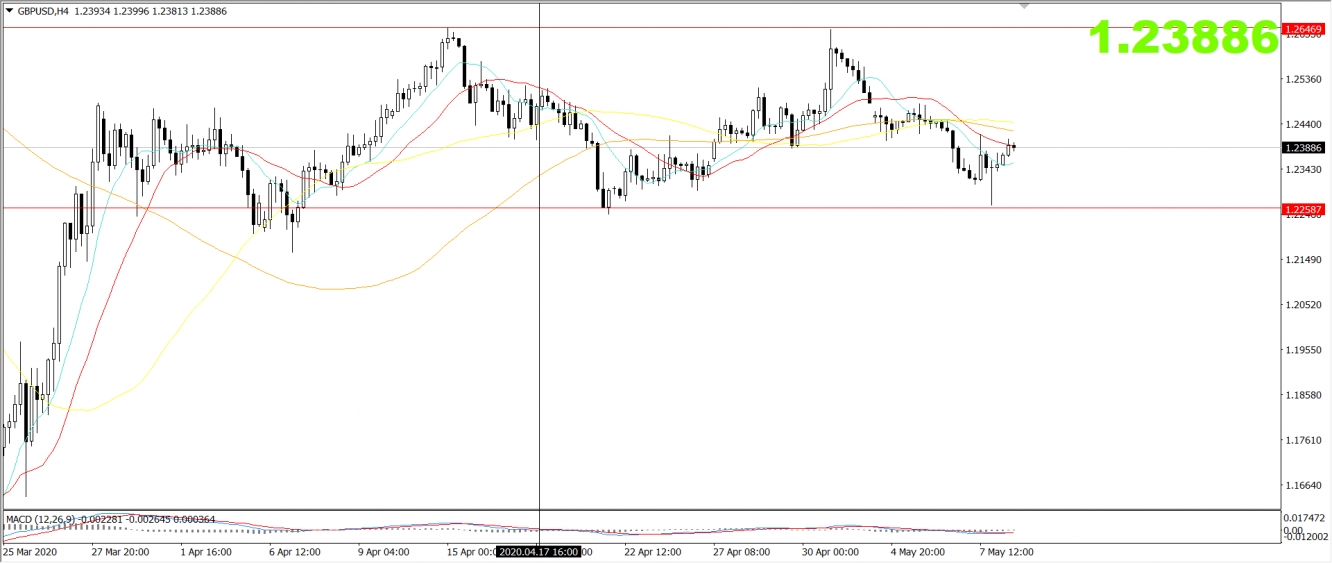1332x563 pixels.
Task: Click the 1.21490 price scale level
Action: tap(1302, 260)
